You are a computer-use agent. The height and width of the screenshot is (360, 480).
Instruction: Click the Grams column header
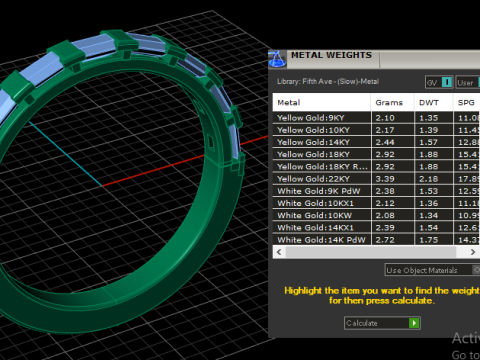pos(392,102)
